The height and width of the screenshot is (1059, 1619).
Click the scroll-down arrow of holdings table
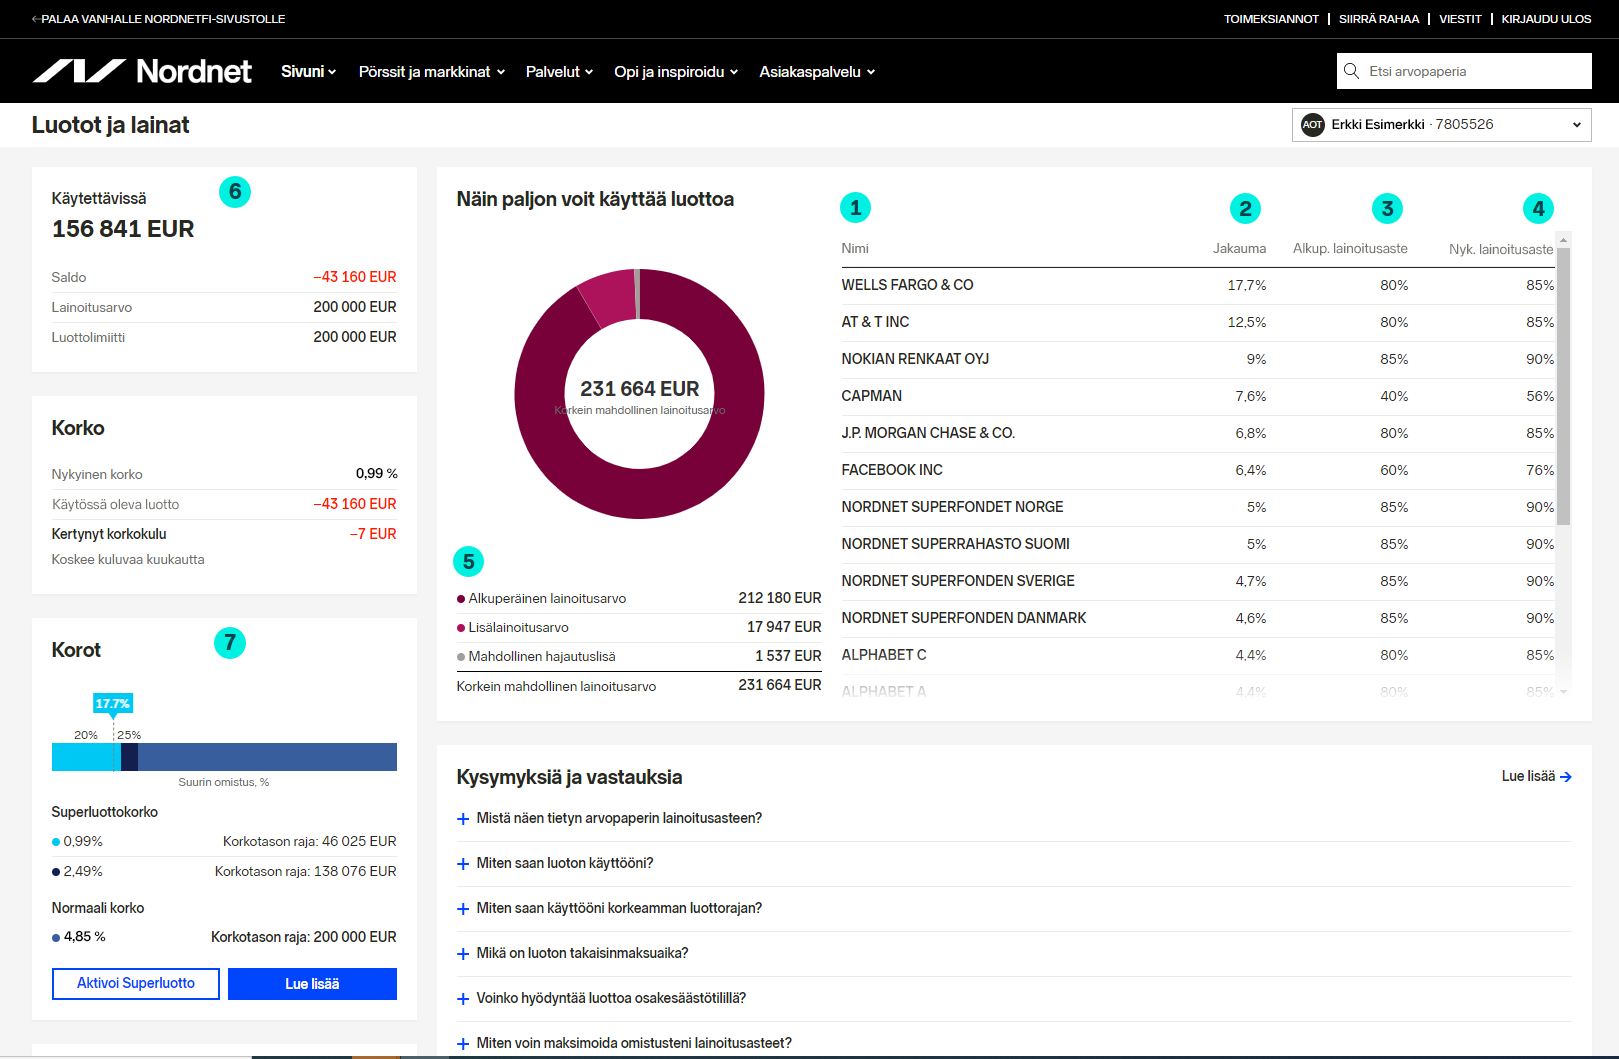pyautogui.click(x=1564, y=691)
